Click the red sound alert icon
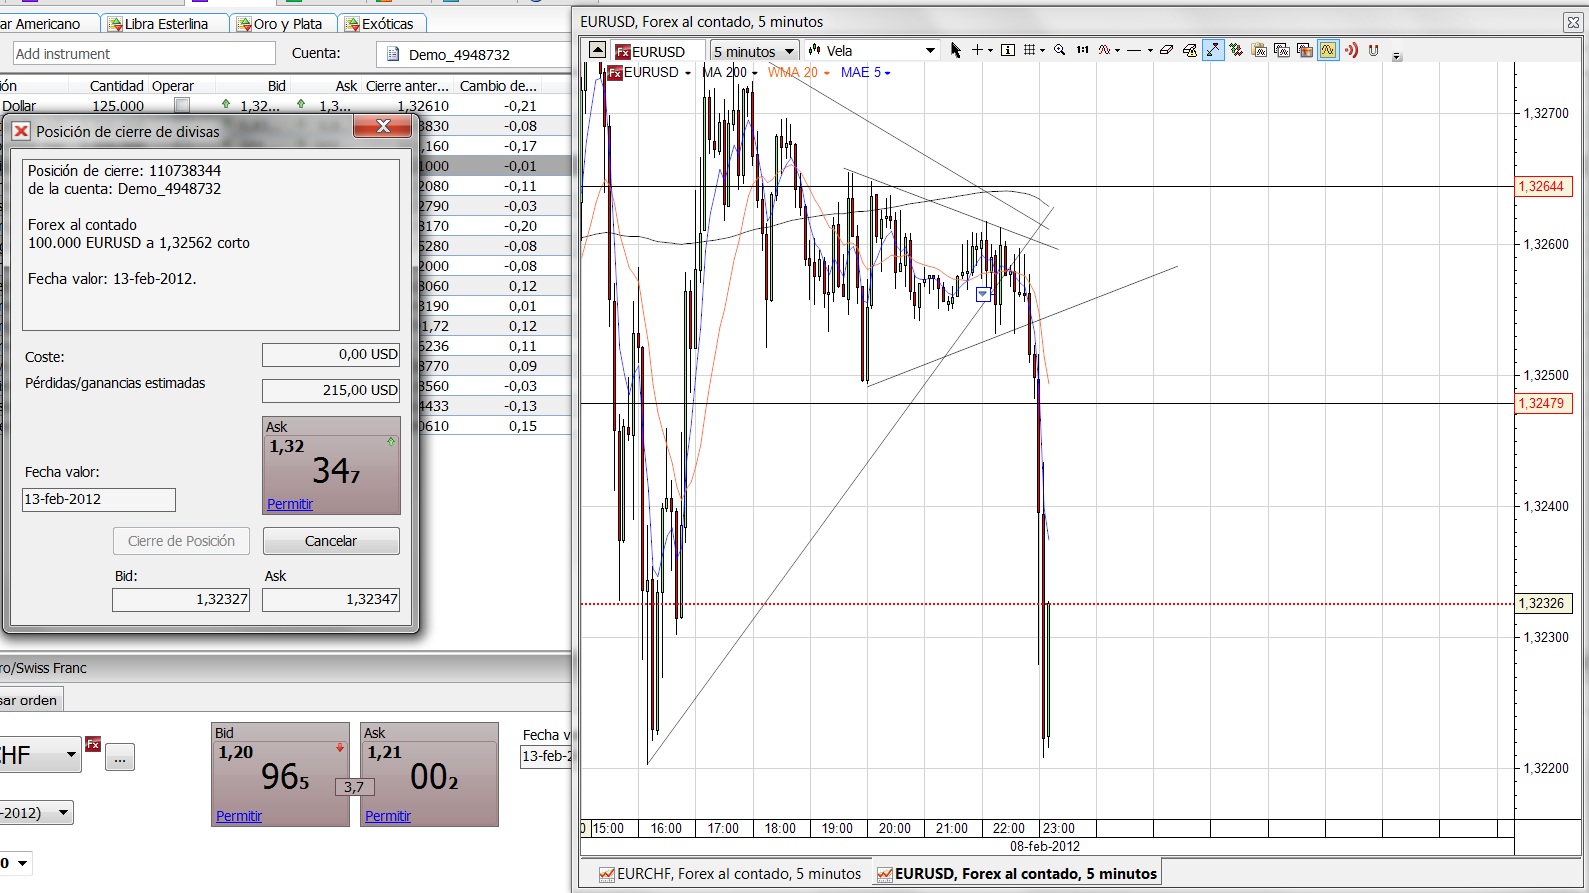 1351,50
